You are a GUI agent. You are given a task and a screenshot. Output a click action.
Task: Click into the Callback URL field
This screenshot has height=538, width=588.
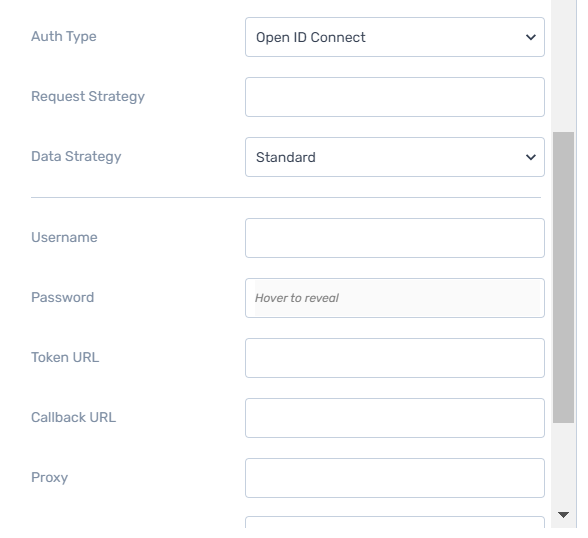tap(394, 418)
